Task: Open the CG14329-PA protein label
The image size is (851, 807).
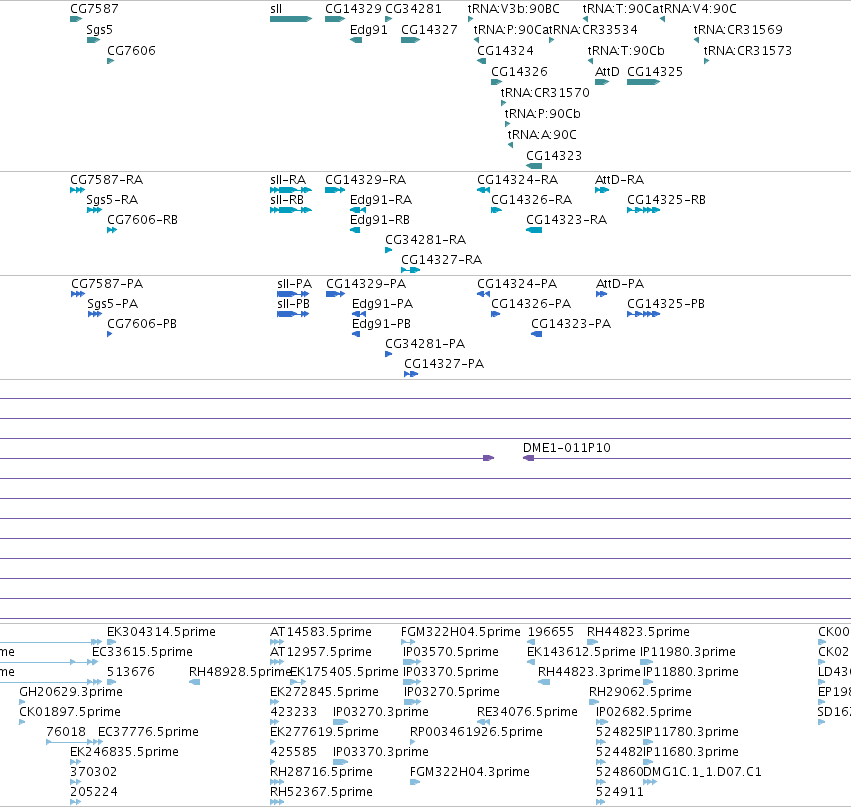Action: (366, 284)
